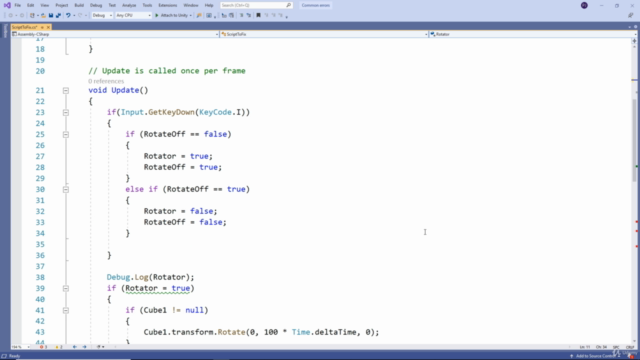Click KeyCode.I in the code

220,112
